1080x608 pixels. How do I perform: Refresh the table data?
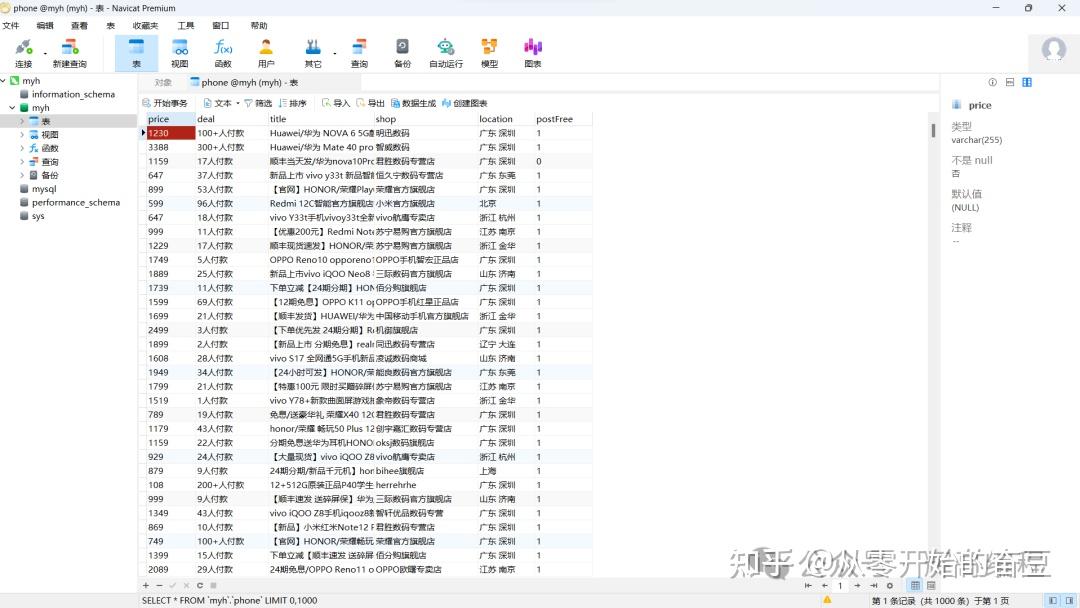pos(200,585)
